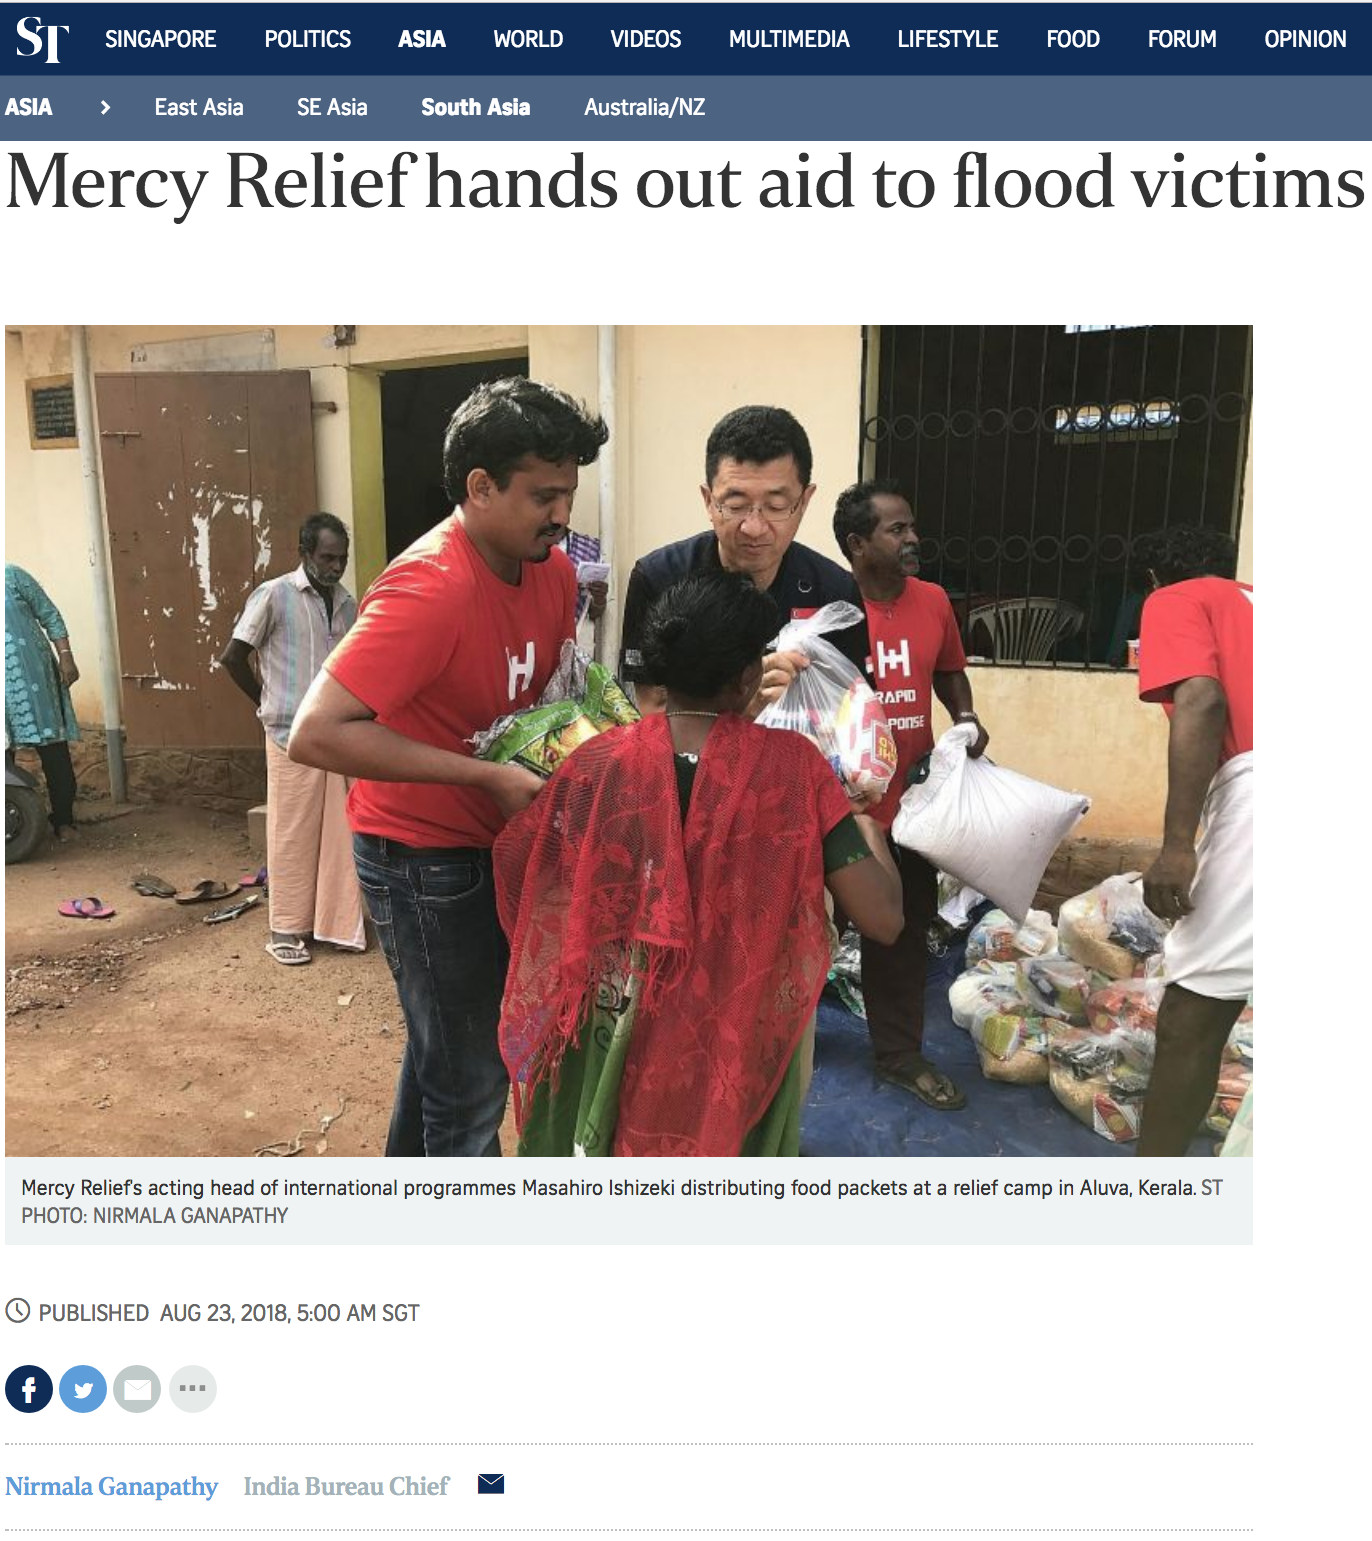Click the flood relief article photo
The image size is (1372, 1541).
pos(629,741)
